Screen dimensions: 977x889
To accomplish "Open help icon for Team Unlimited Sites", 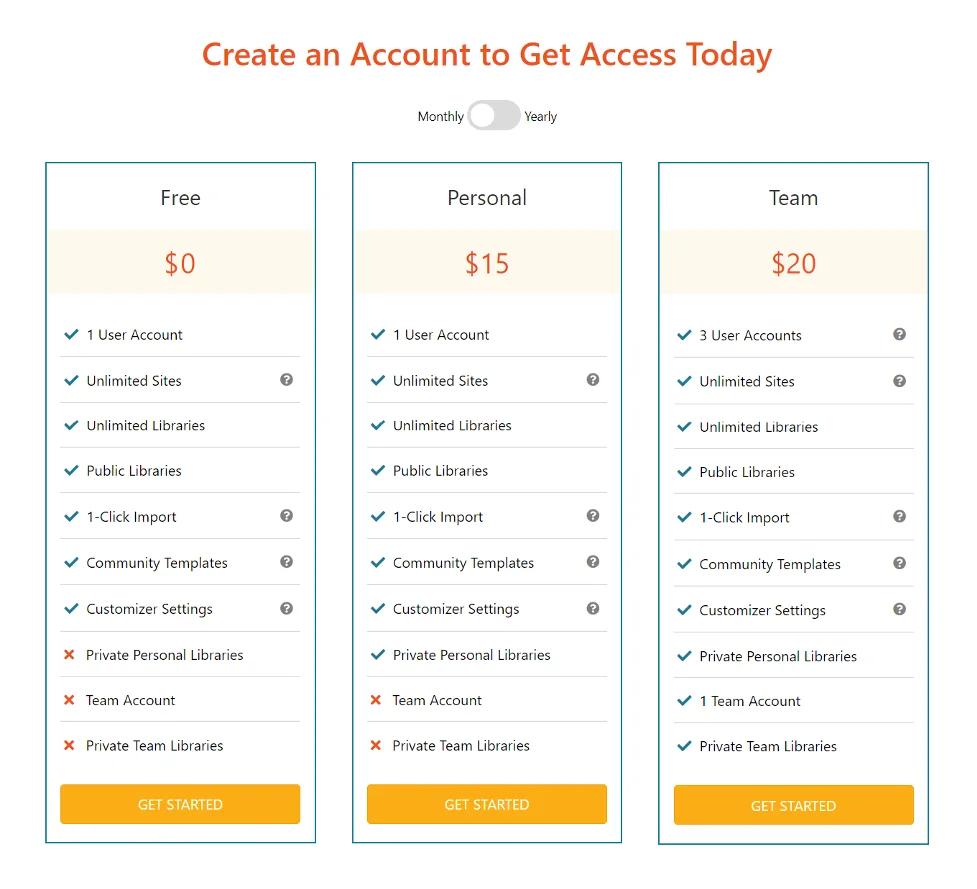I will tap(899, 381).
